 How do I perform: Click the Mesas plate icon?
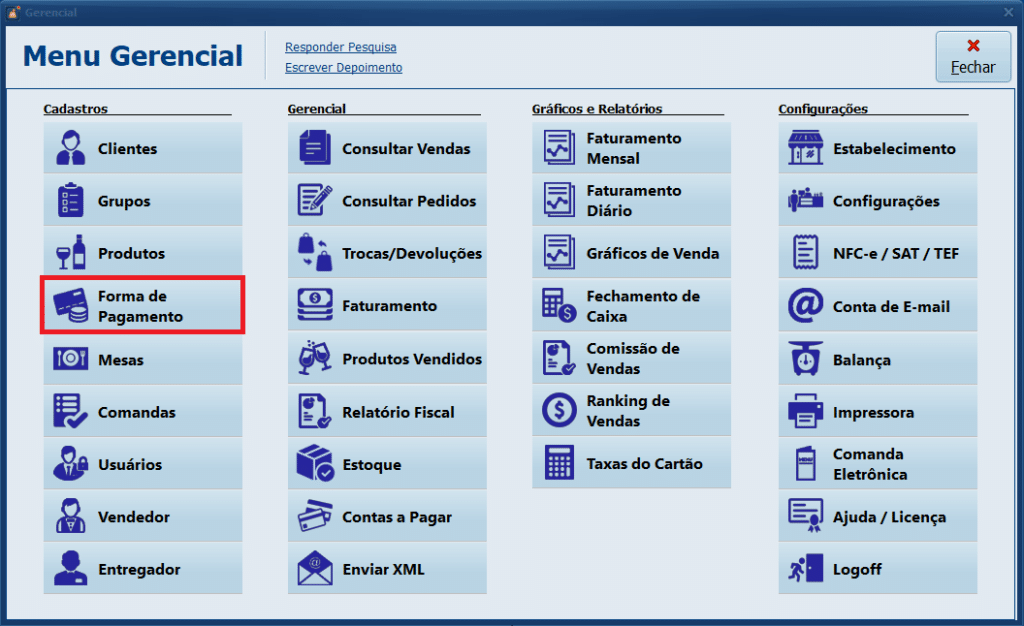tap(71, 359)
